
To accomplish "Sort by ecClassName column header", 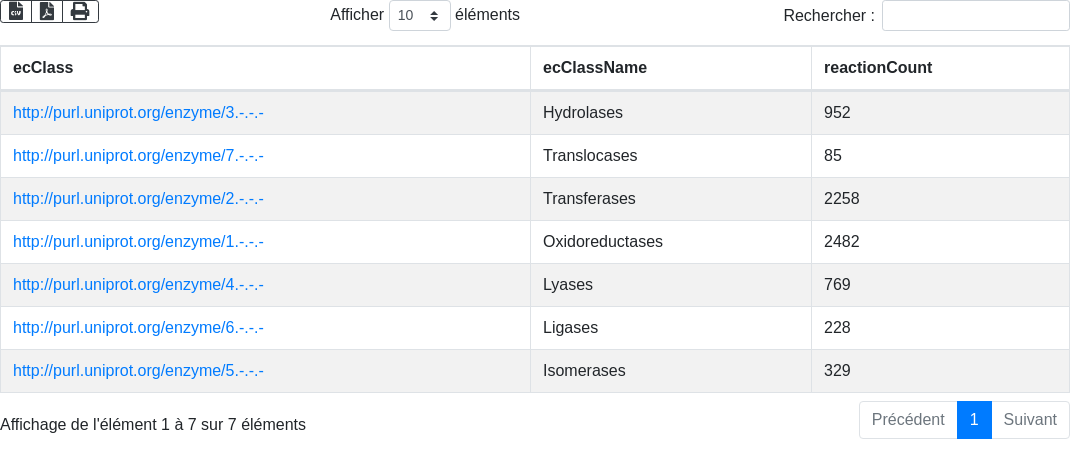I will pos(594,68).
